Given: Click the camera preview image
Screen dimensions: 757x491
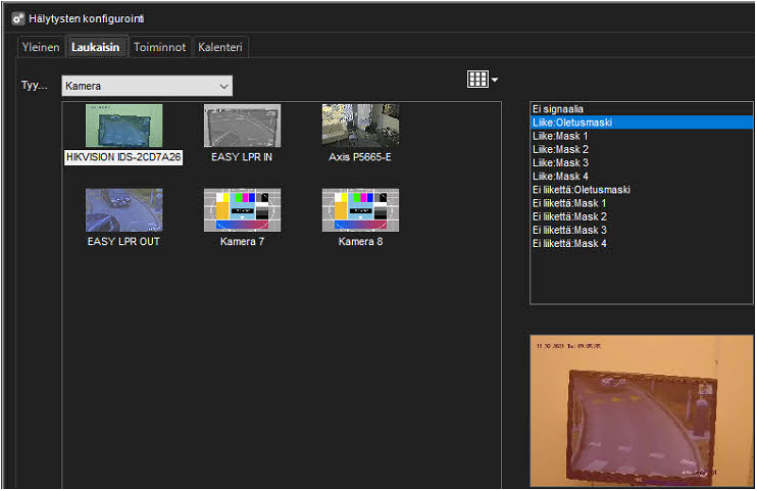Looking at the screenshot, I should point(641,410).
